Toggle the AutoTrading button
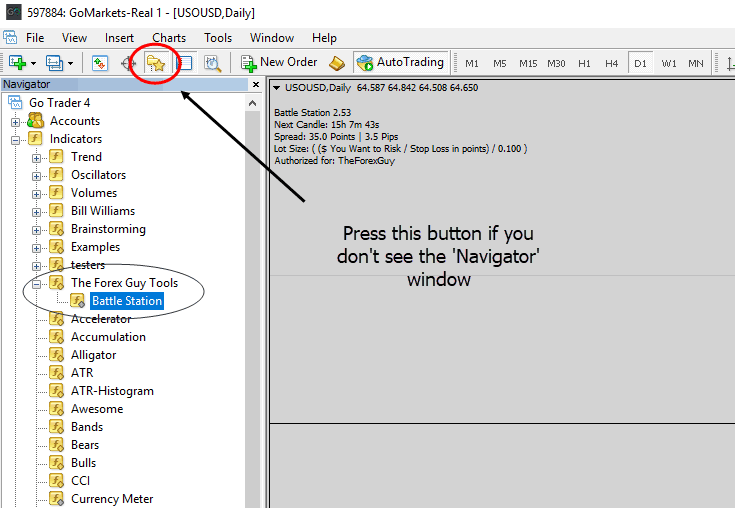This screenshot has height=508, width=735. point(401,62)
